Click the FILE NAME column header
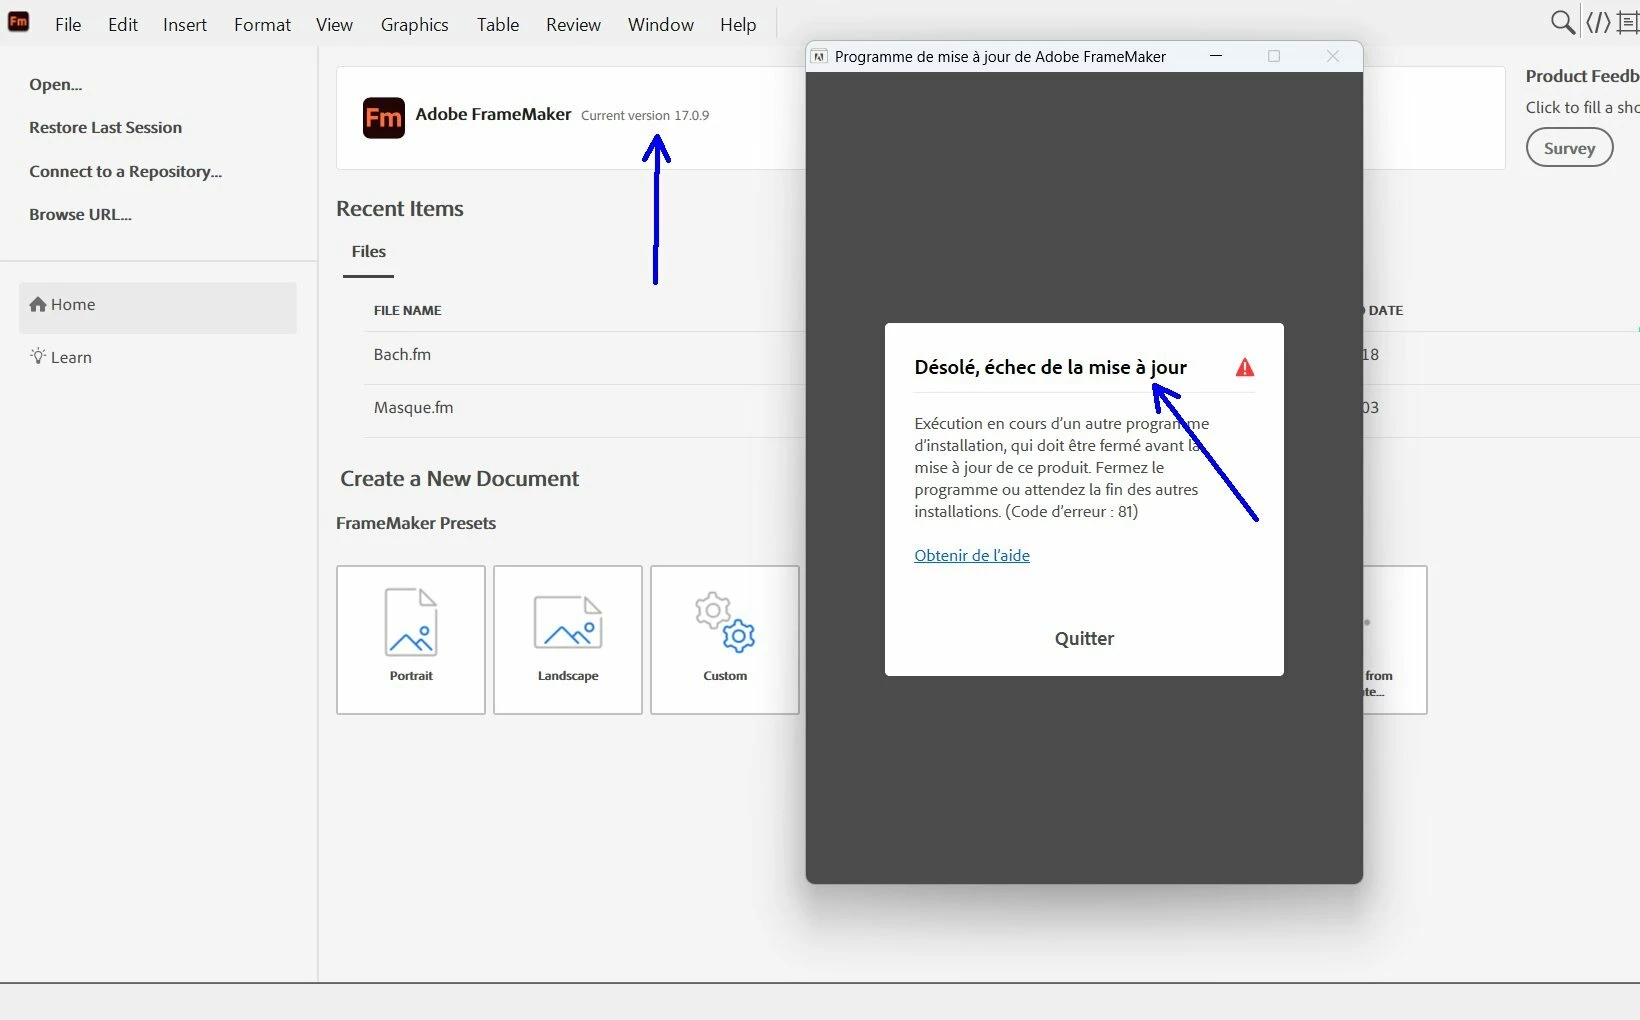1640x1020 pixels. tap(408, 311)
